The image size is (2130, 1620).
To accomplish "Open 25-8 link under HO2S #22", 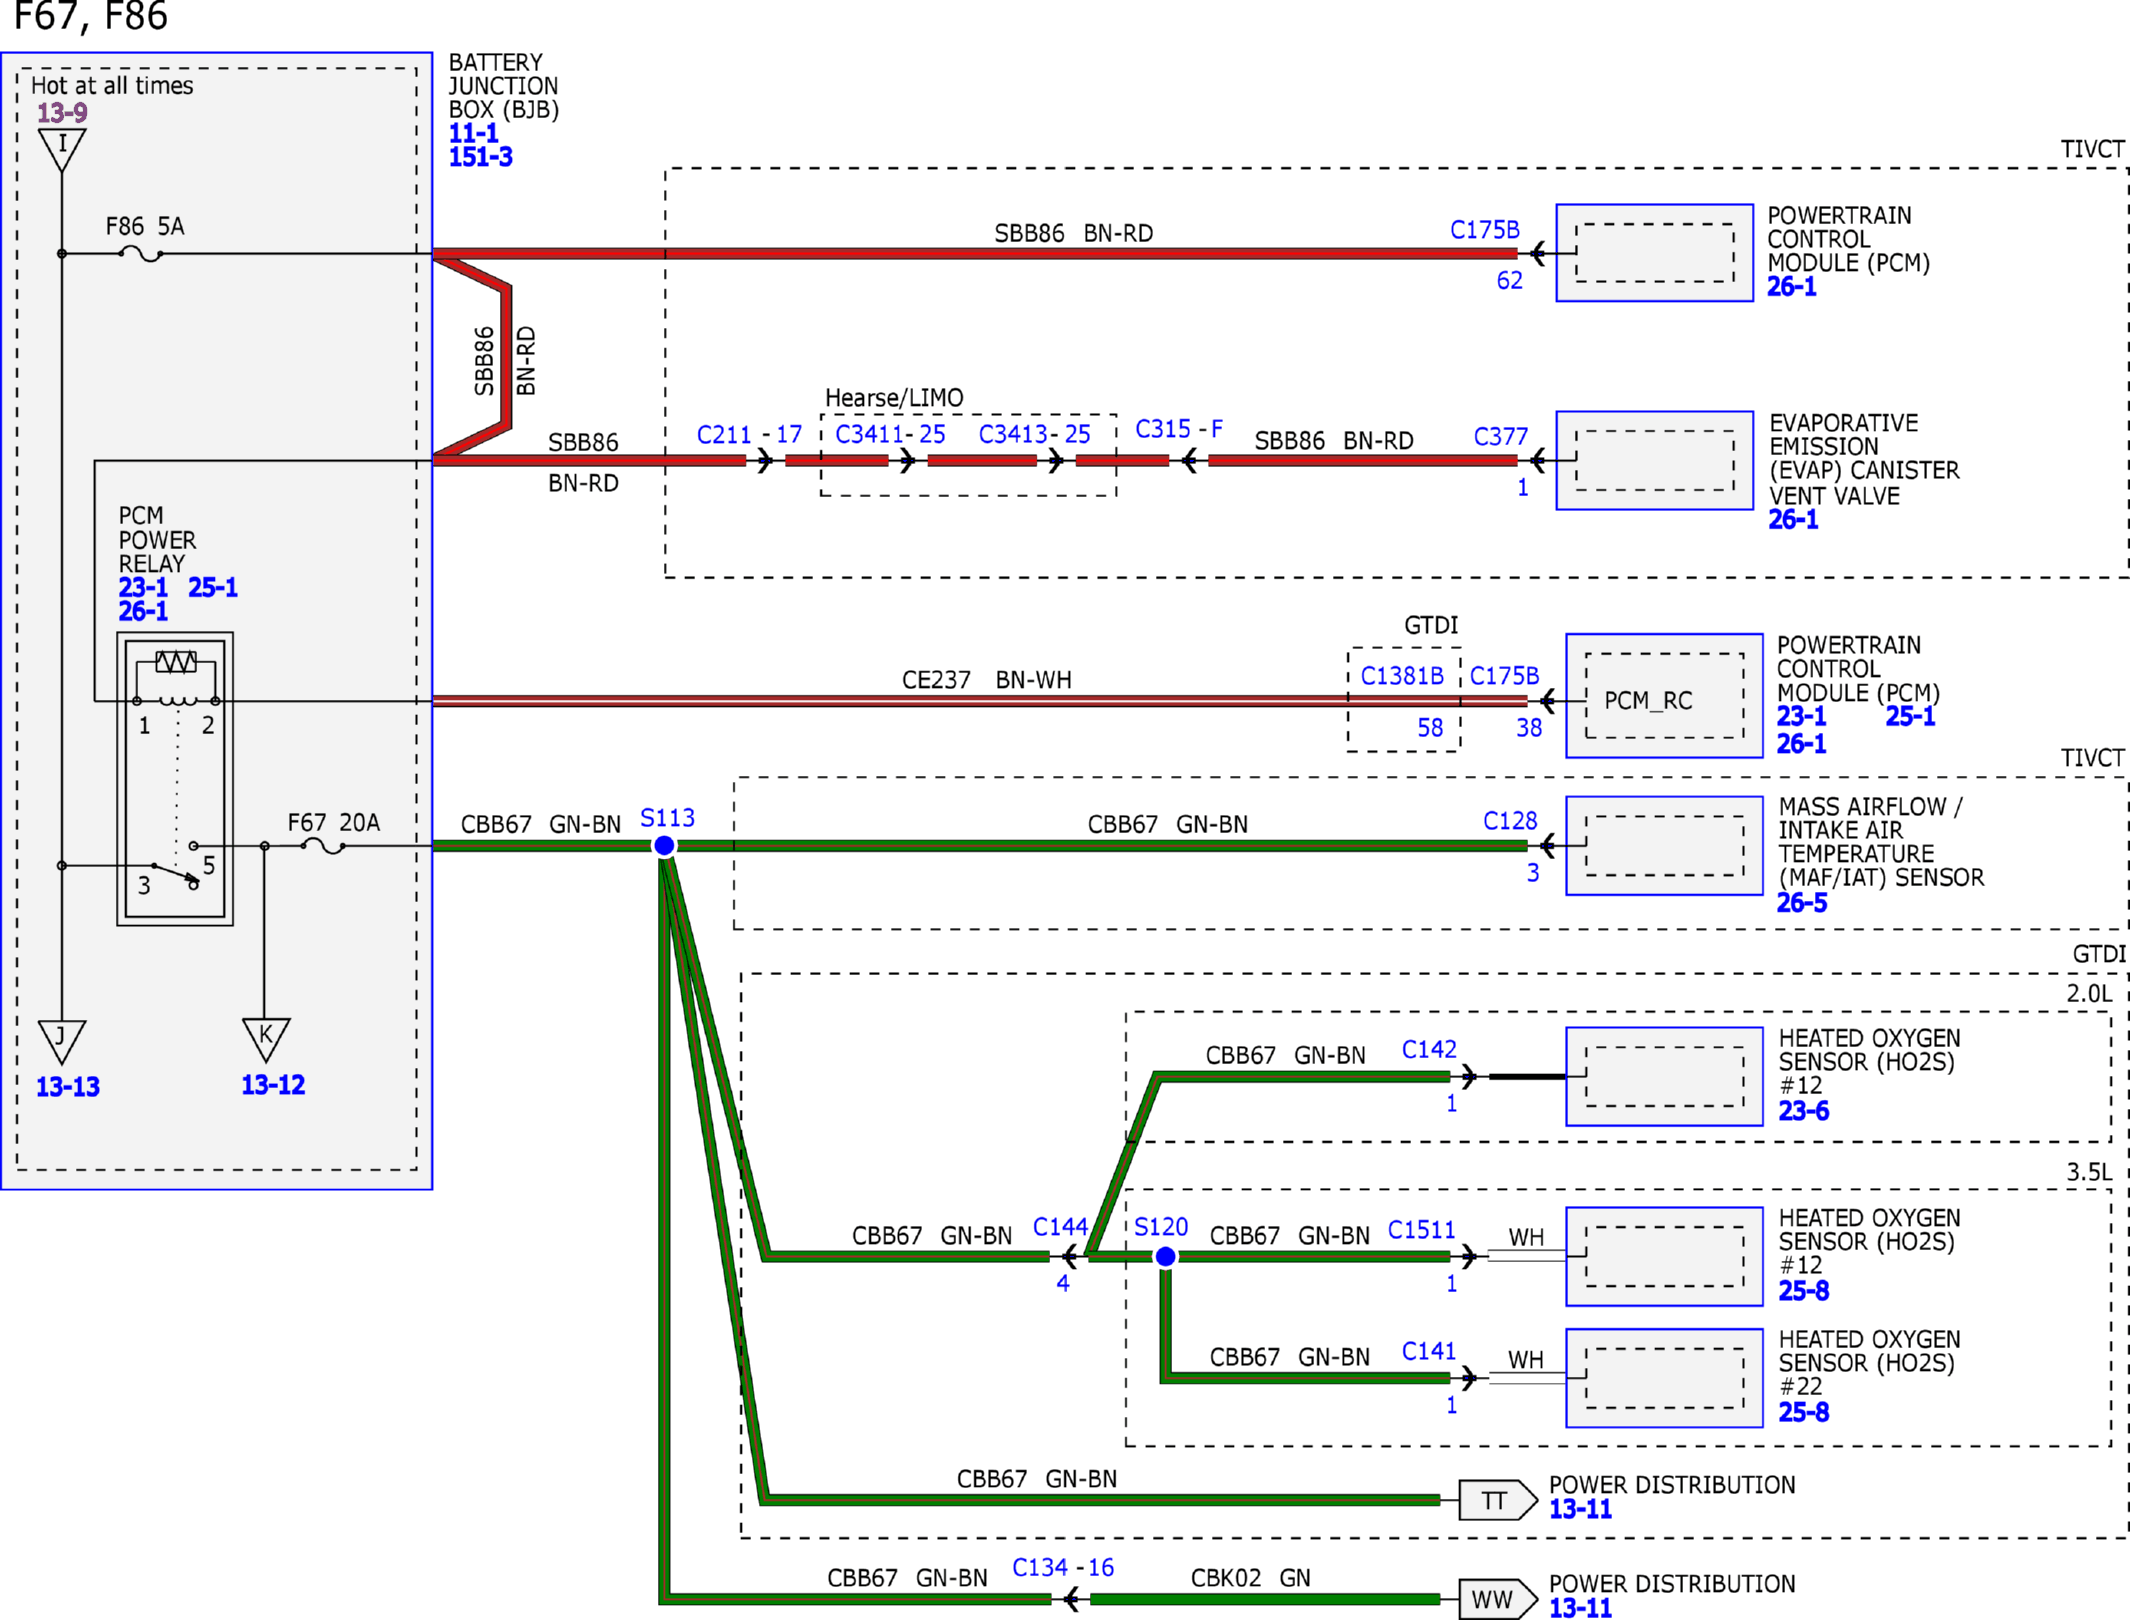I will click(1803, 1412).
